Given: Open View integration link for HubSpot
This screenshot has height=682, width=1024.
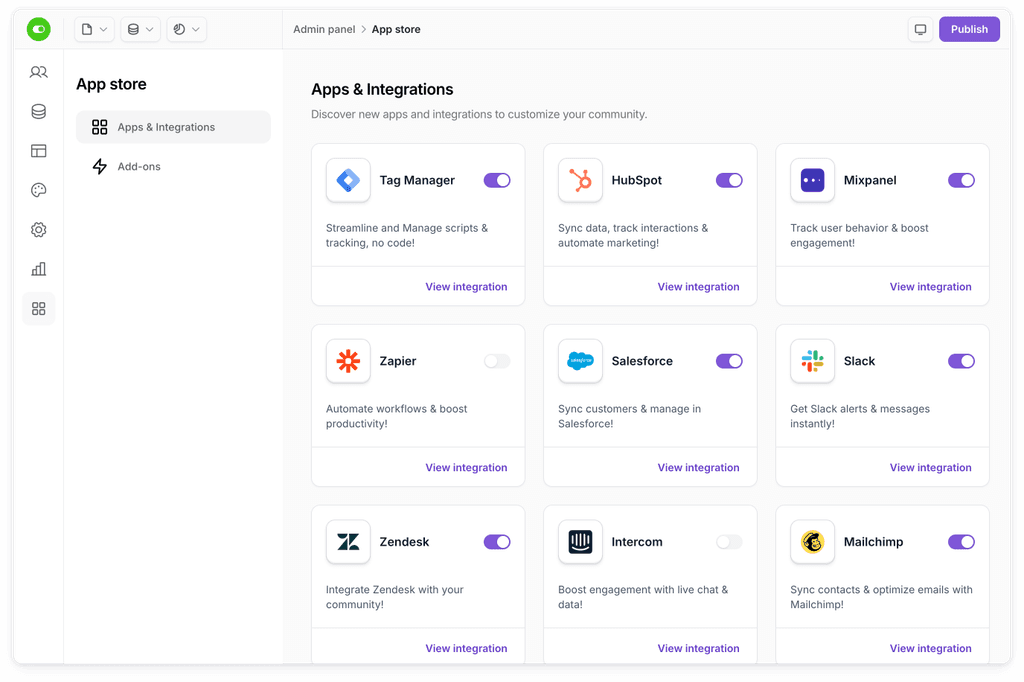Looking at the screenshot, I should tap(698, 287).
